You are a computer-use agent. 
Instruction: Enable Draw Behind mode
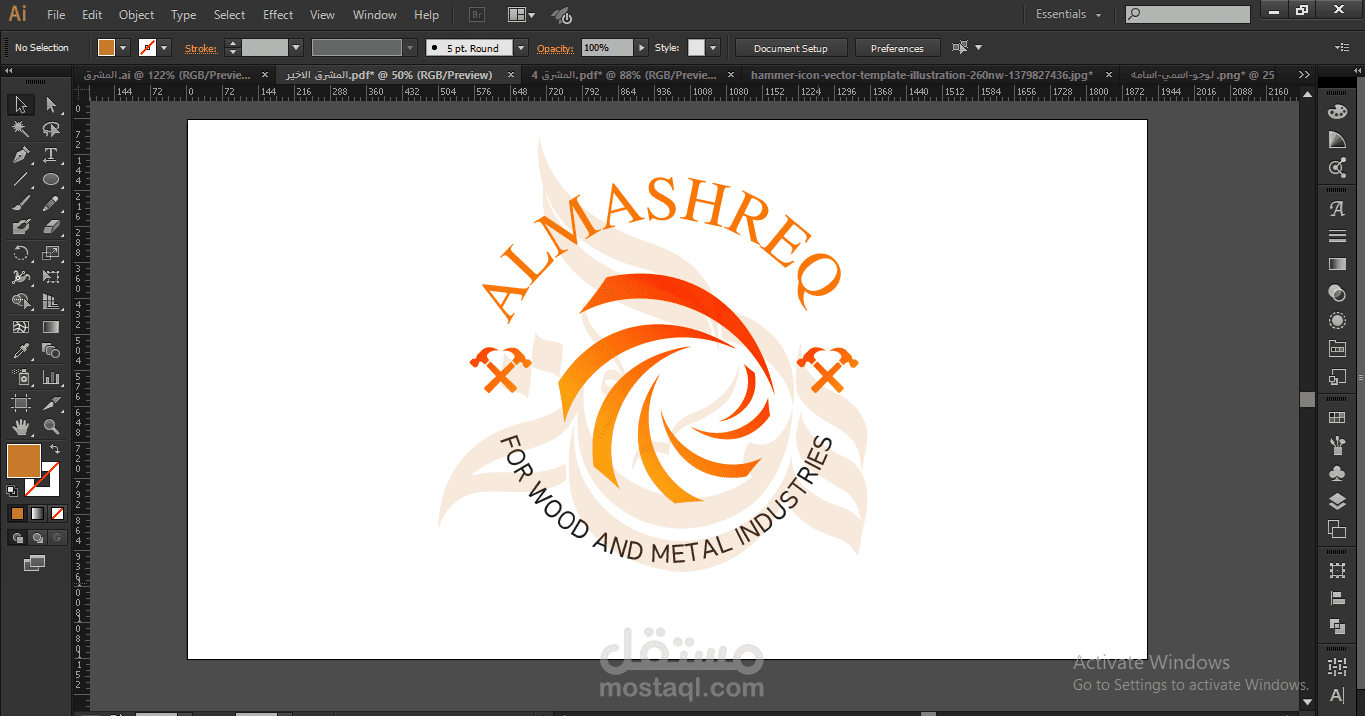pos(37,537)
